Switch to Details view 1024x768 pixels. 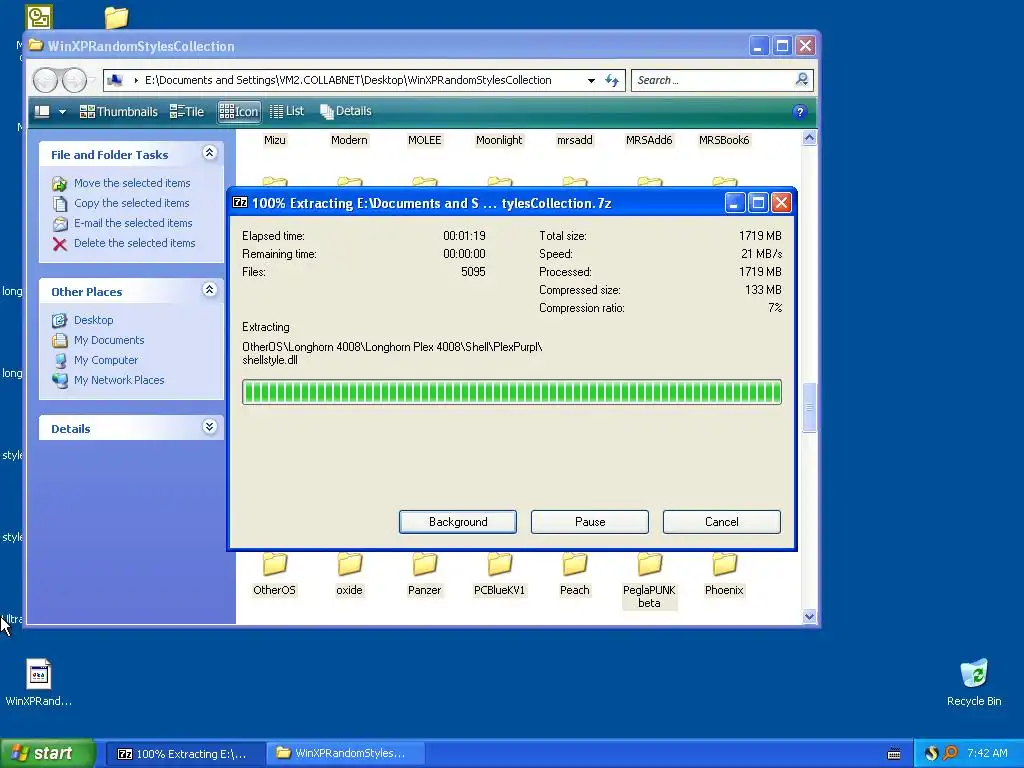(345, 112)
